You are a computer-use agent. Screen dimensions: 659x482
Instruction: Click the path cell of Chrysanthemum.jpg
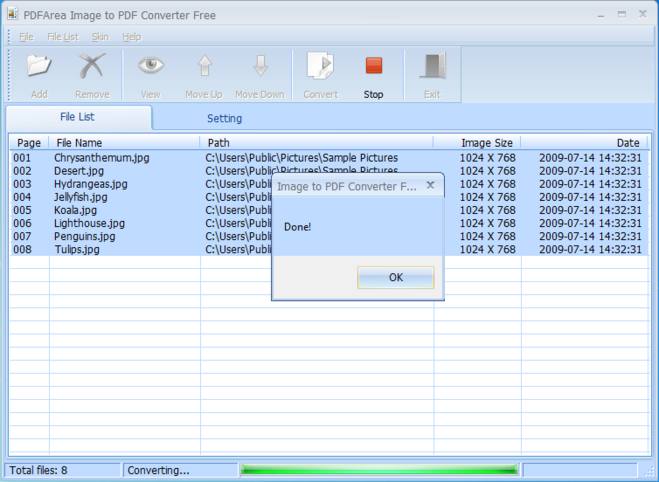tap(302, 158)
